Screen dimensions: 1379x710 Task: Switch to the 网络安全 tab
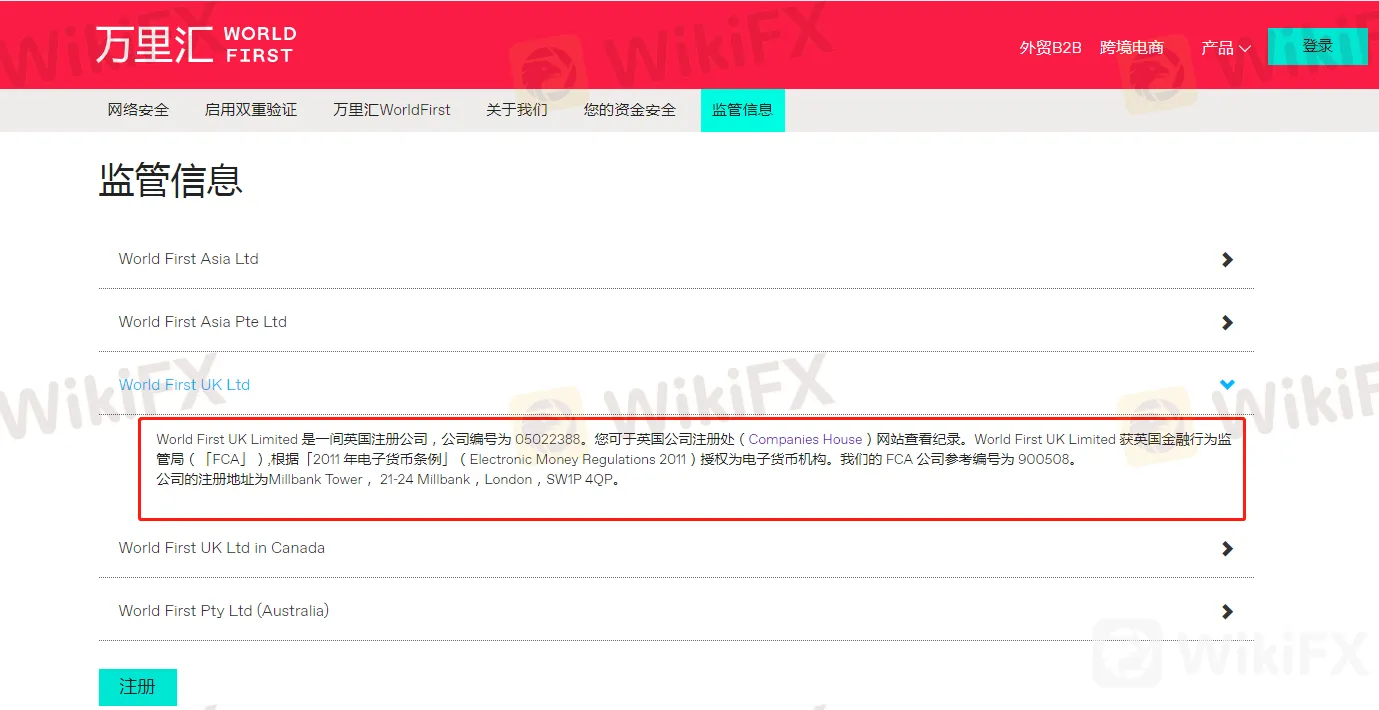click(x=138, y=110)
